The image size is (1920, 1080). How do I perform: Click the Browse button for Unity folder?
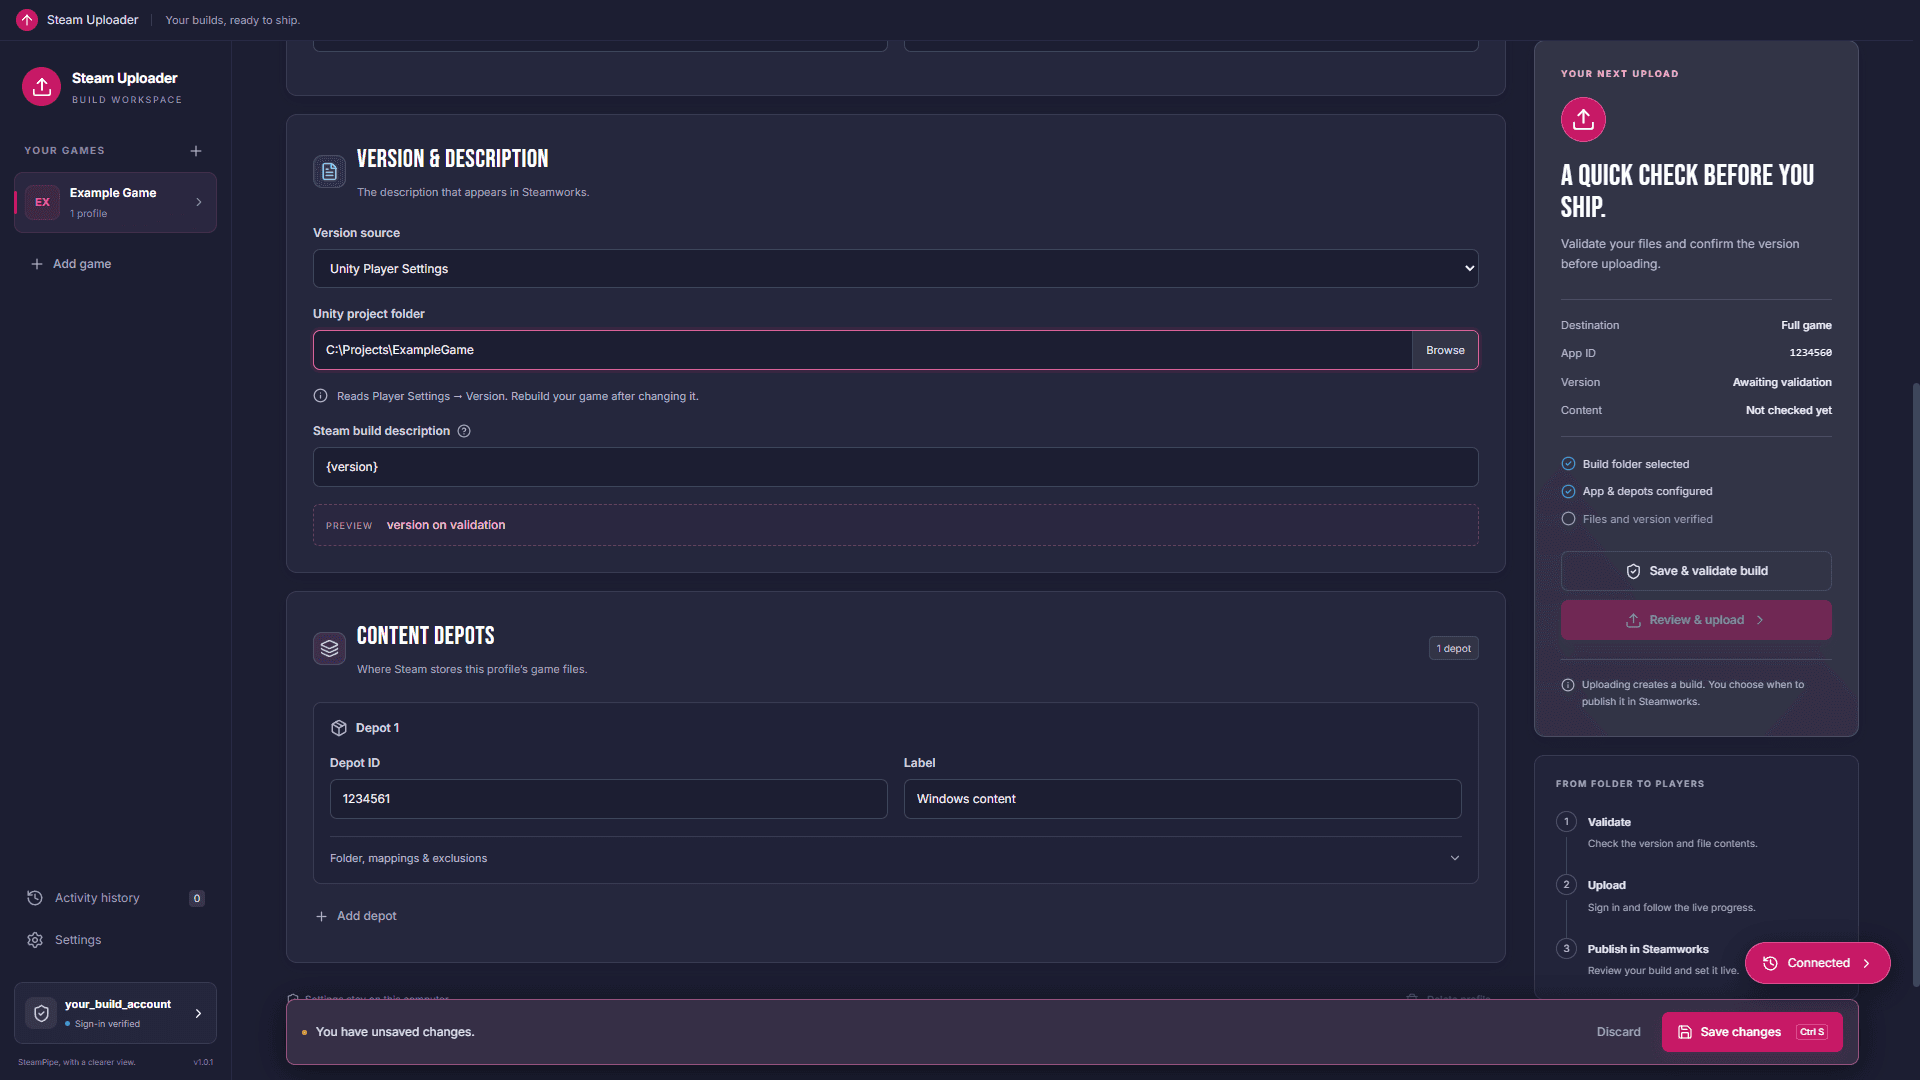tap(1445, 350)
